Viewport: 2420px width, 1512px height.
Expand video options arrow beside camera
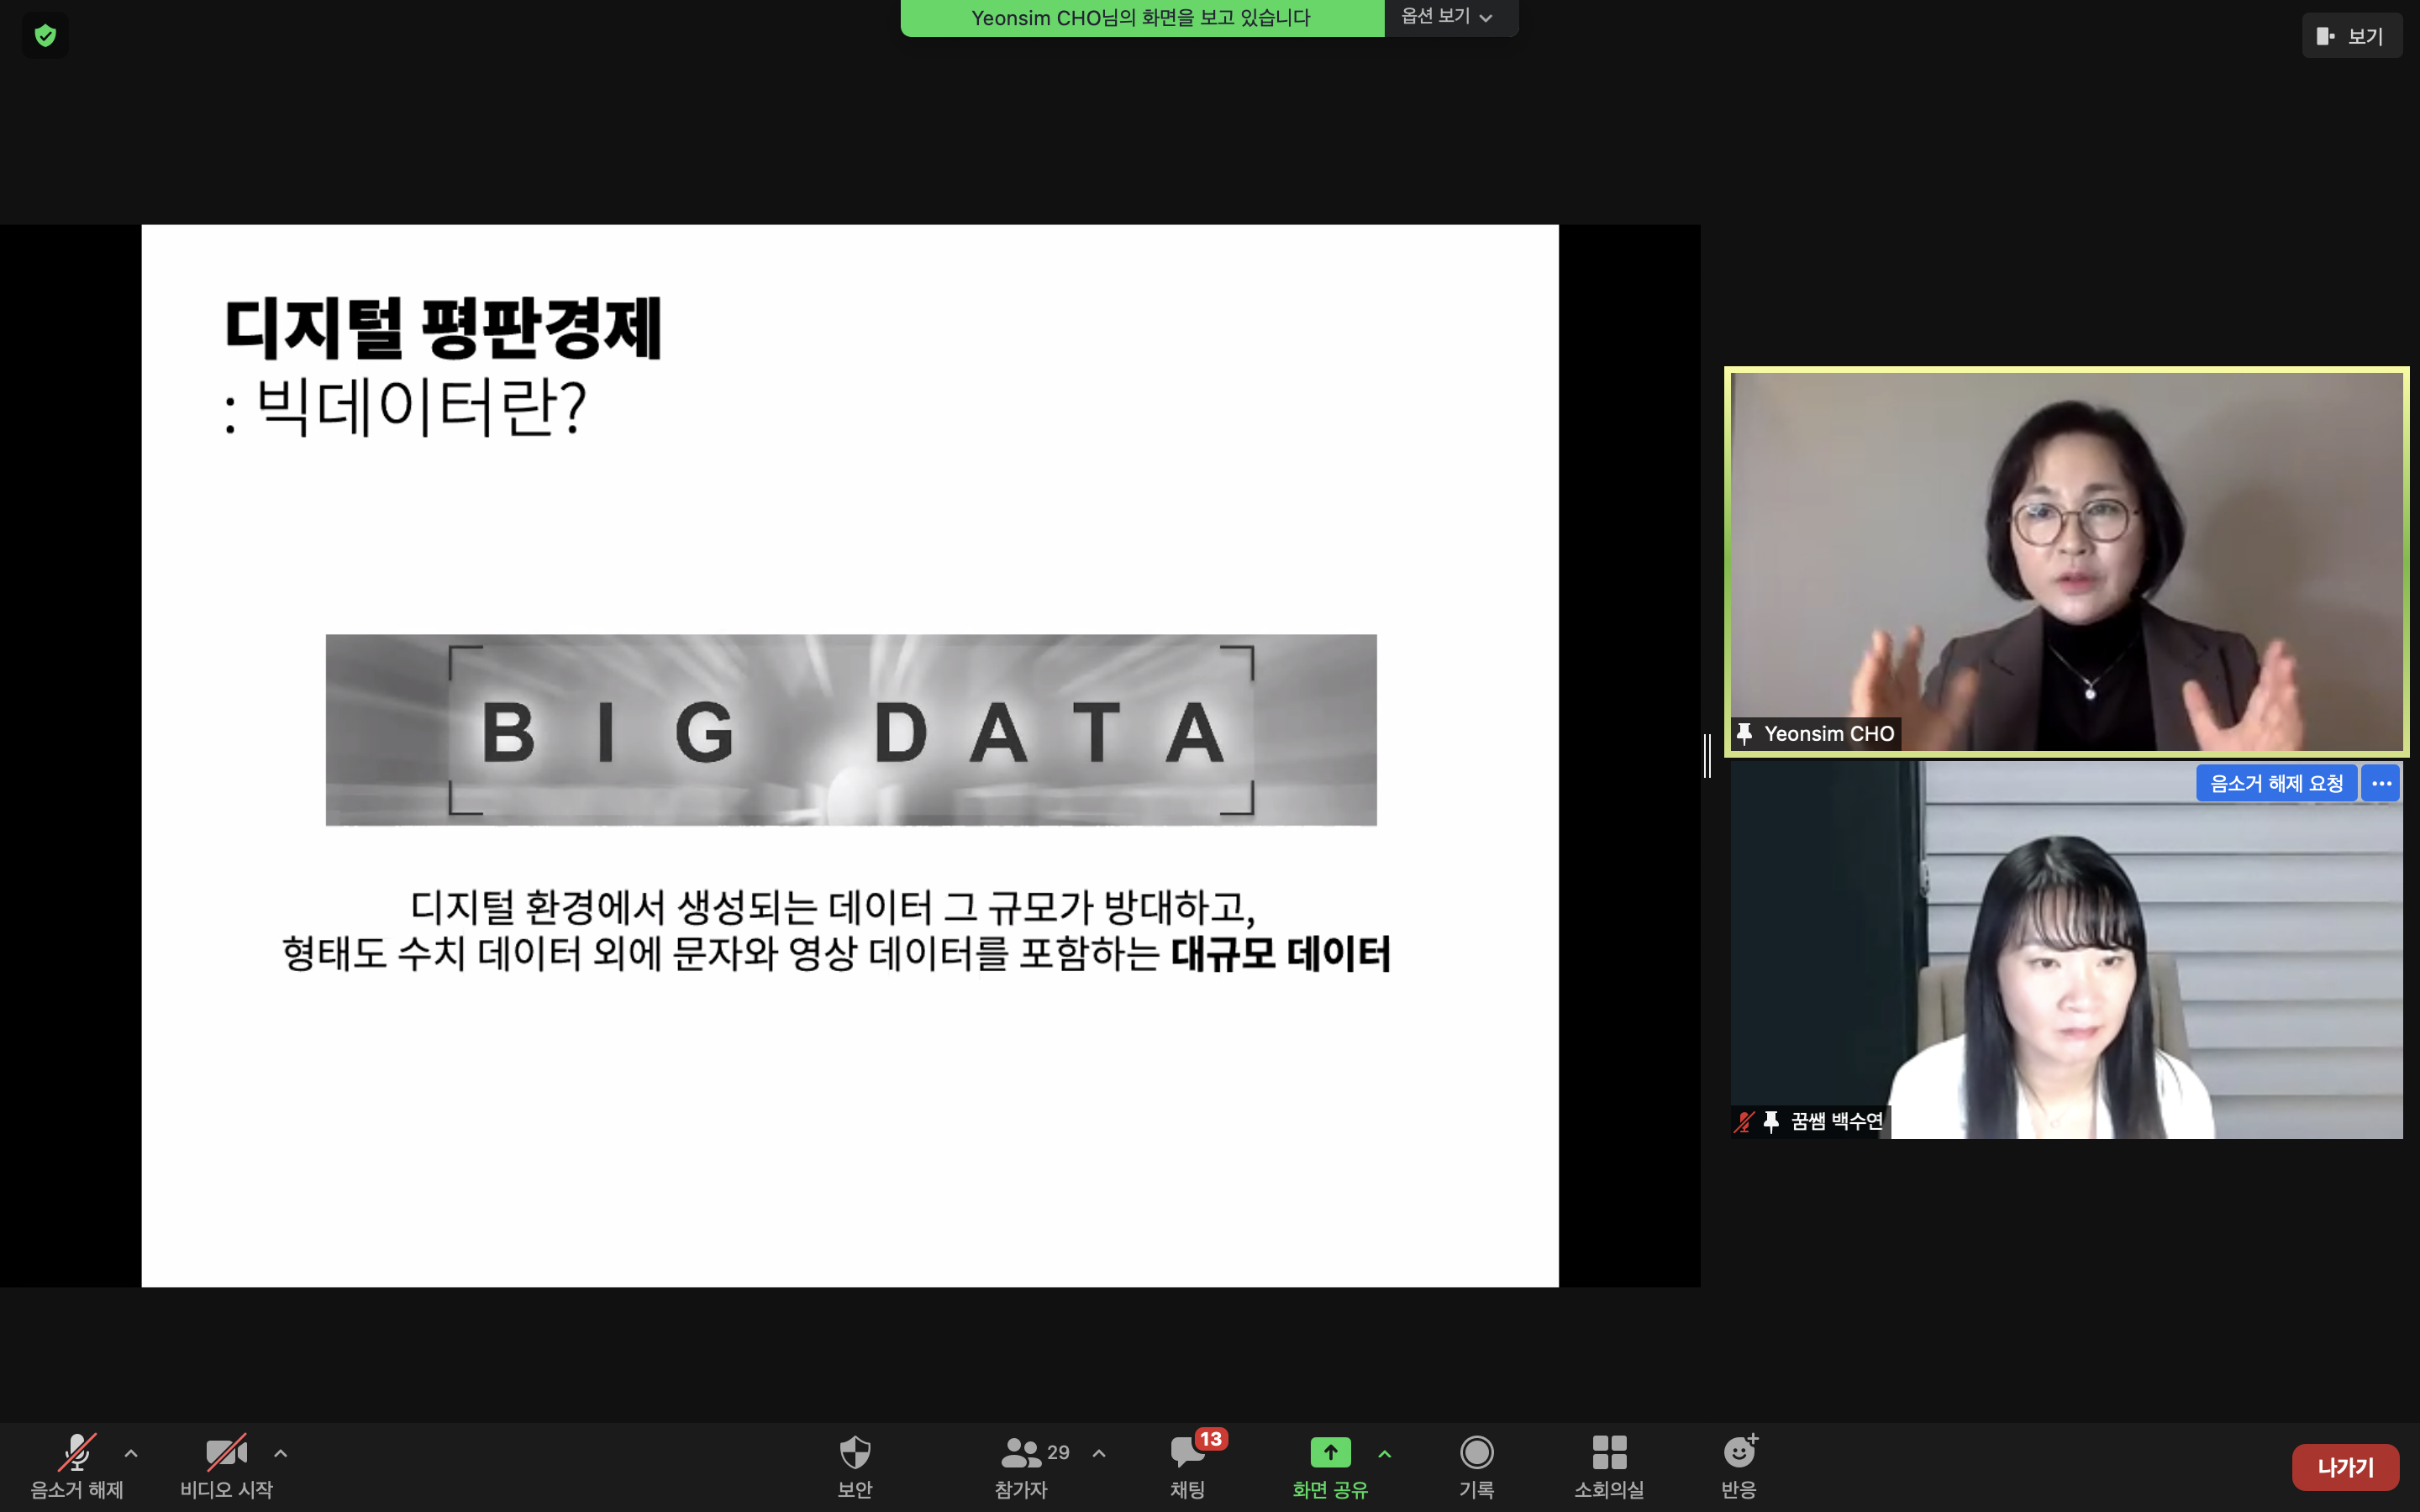[281, 1453]
